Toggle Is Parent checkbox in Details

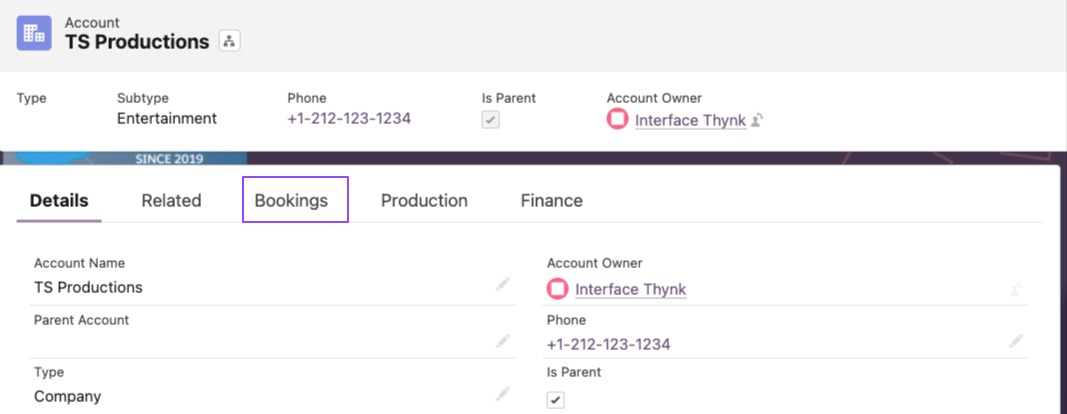click(556, 400)
